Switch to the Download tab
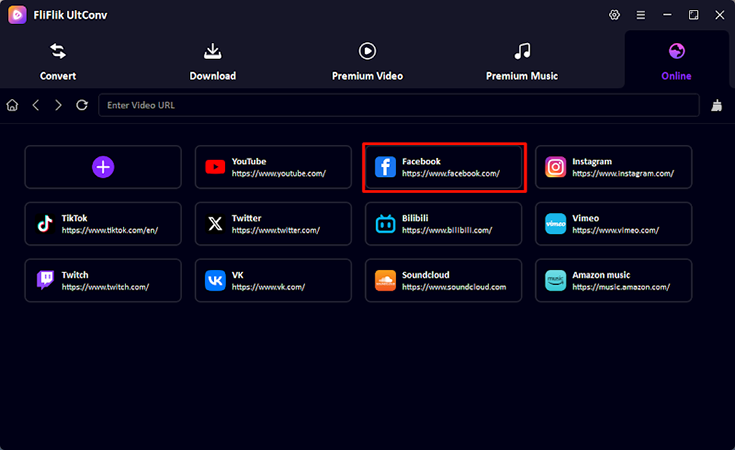735x450 pixels. (212, 62)
